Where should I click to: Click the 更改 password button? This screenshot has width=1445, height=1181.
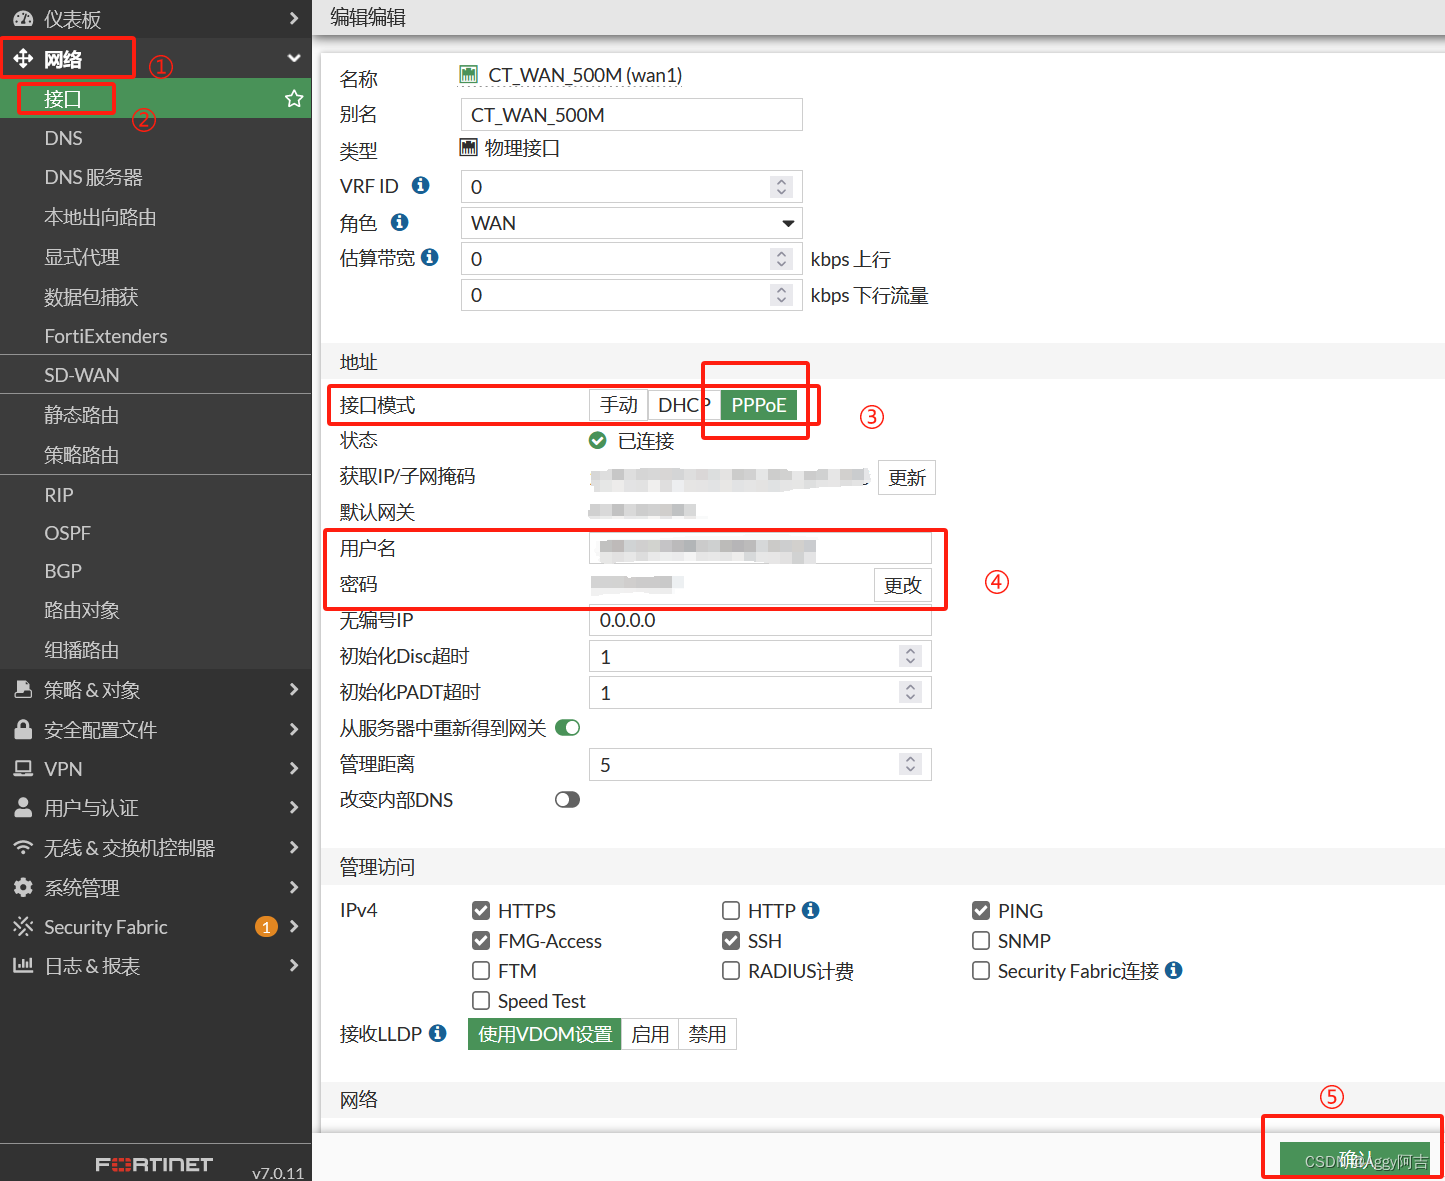point(902,585)
